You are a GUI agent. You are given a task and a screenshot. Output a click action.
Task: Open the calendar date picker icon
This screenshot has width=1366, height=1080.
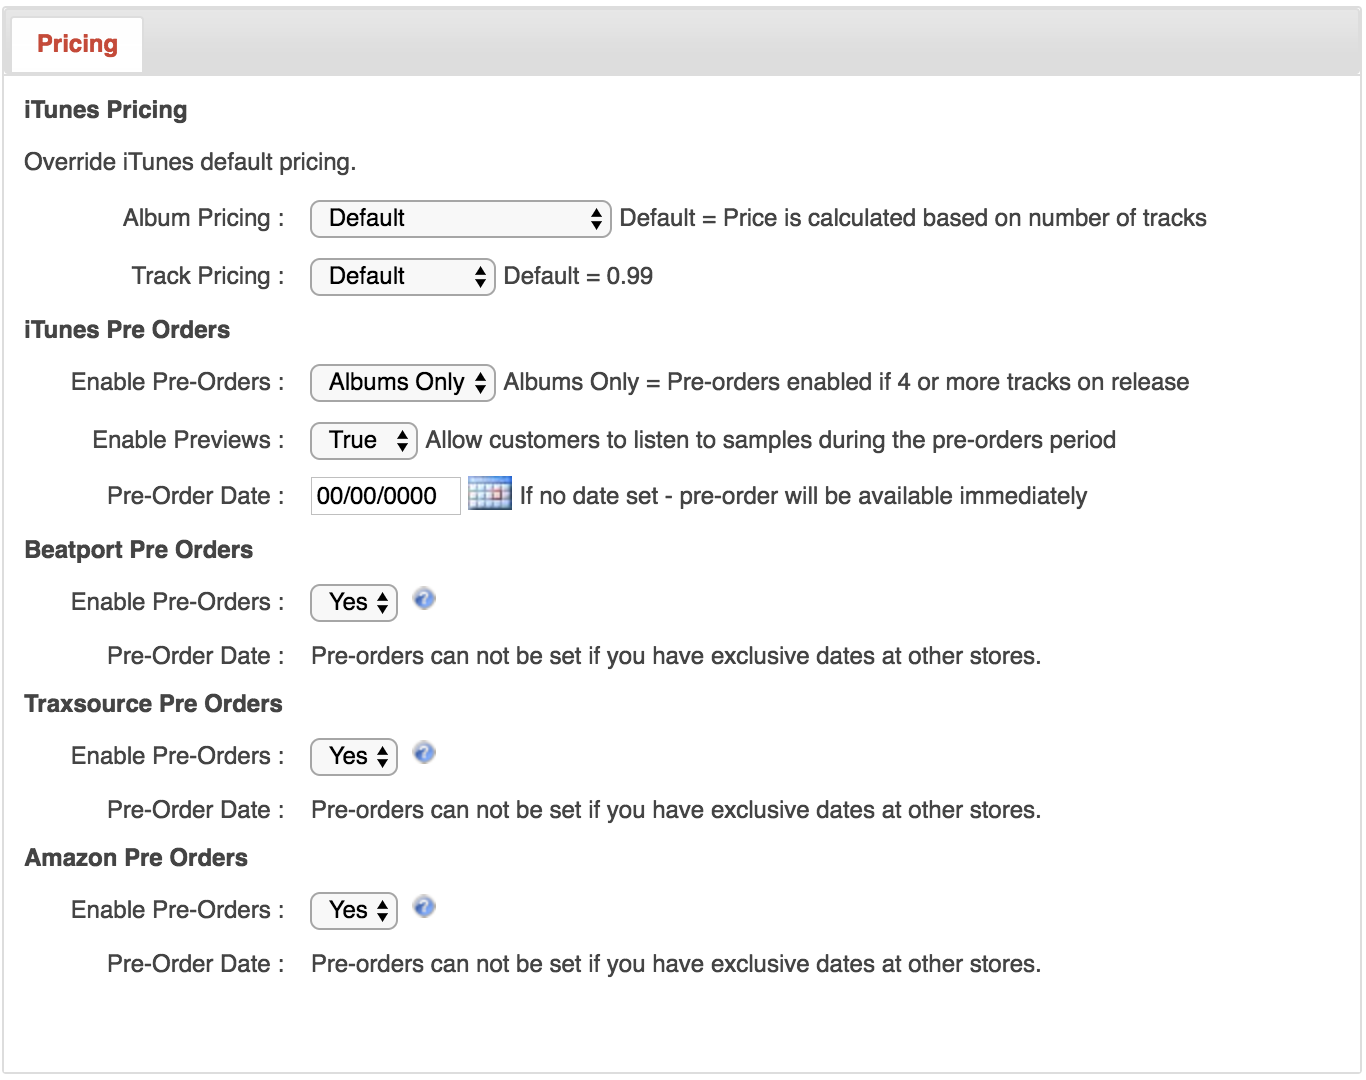click(x=489, y=494)
